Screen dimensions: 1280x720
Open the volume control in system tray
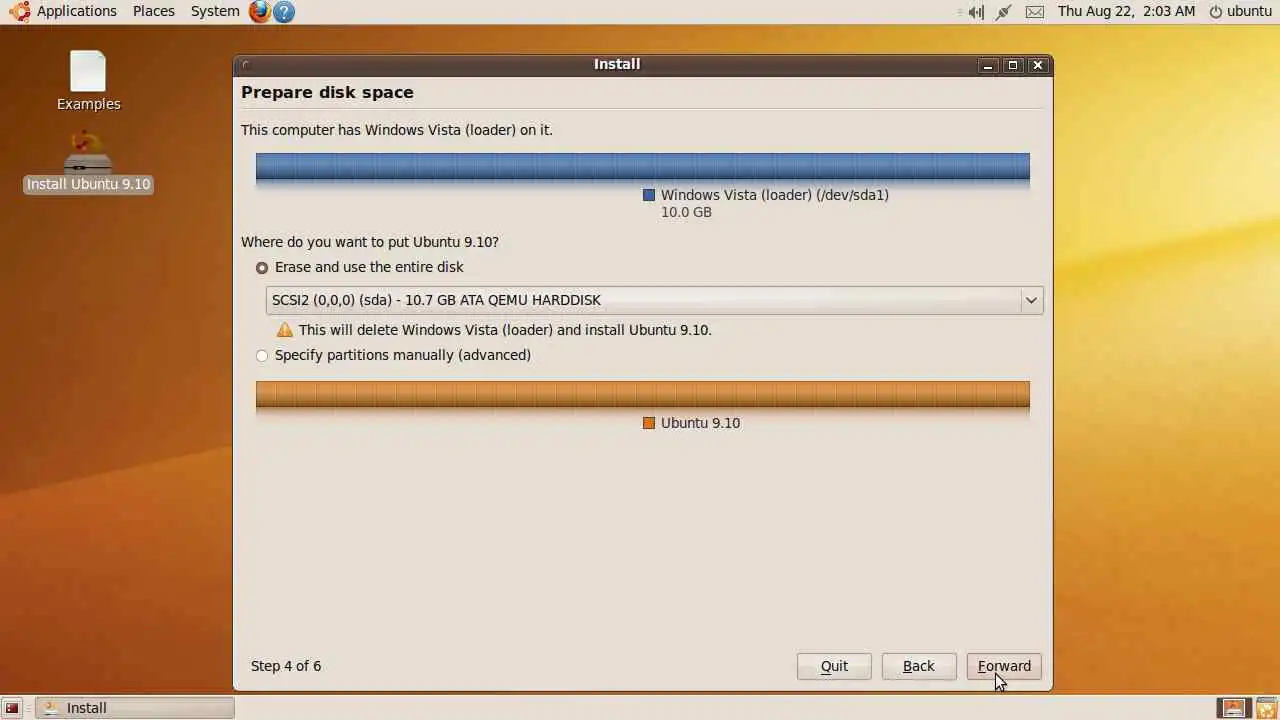point(976,12)
